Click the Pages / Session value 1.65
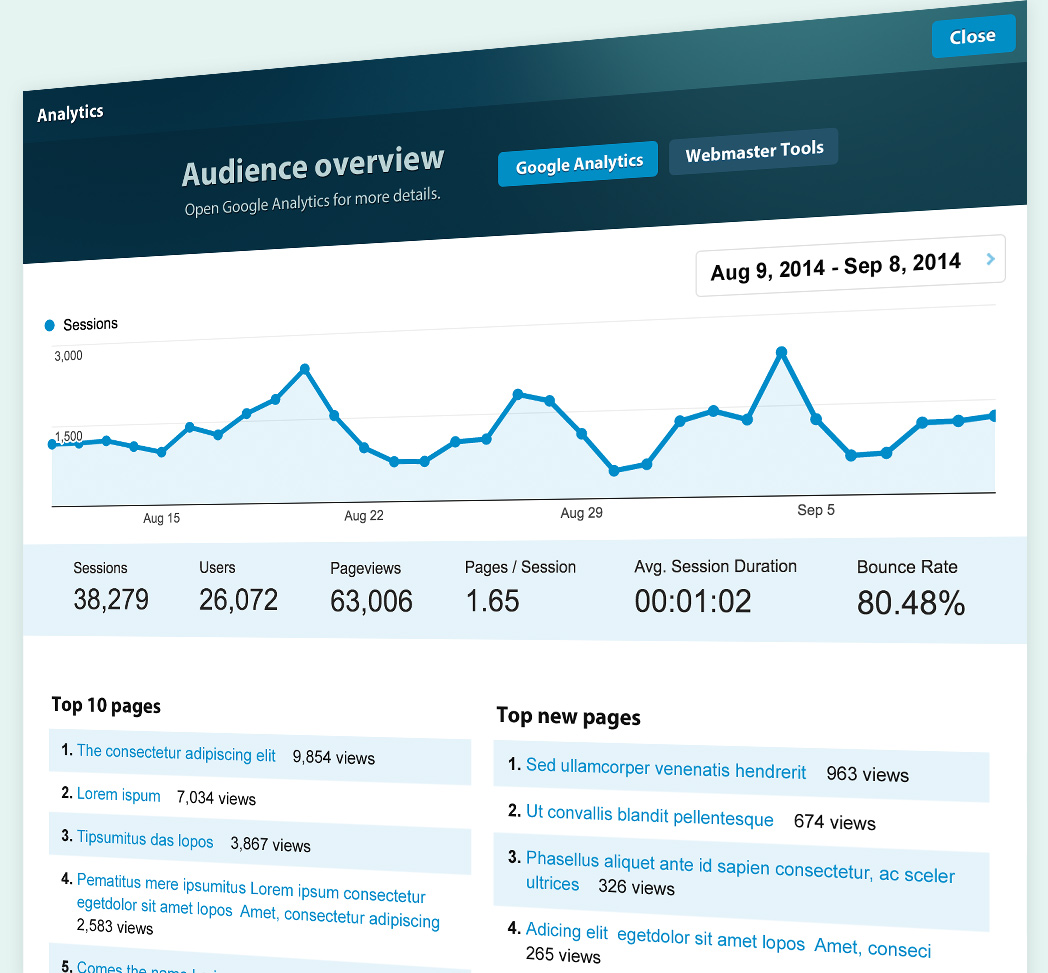The width and height of the screenshot is (1048, 973). coord(492,601)
